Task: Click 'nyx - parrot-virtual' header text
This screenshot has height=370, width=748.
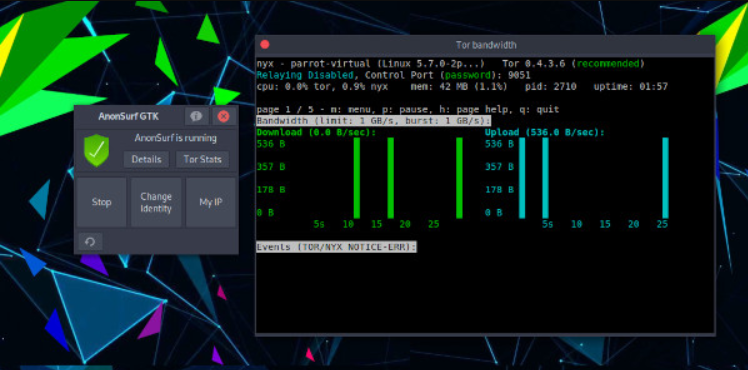Action: pyautogui.click(x=313, y=63)
